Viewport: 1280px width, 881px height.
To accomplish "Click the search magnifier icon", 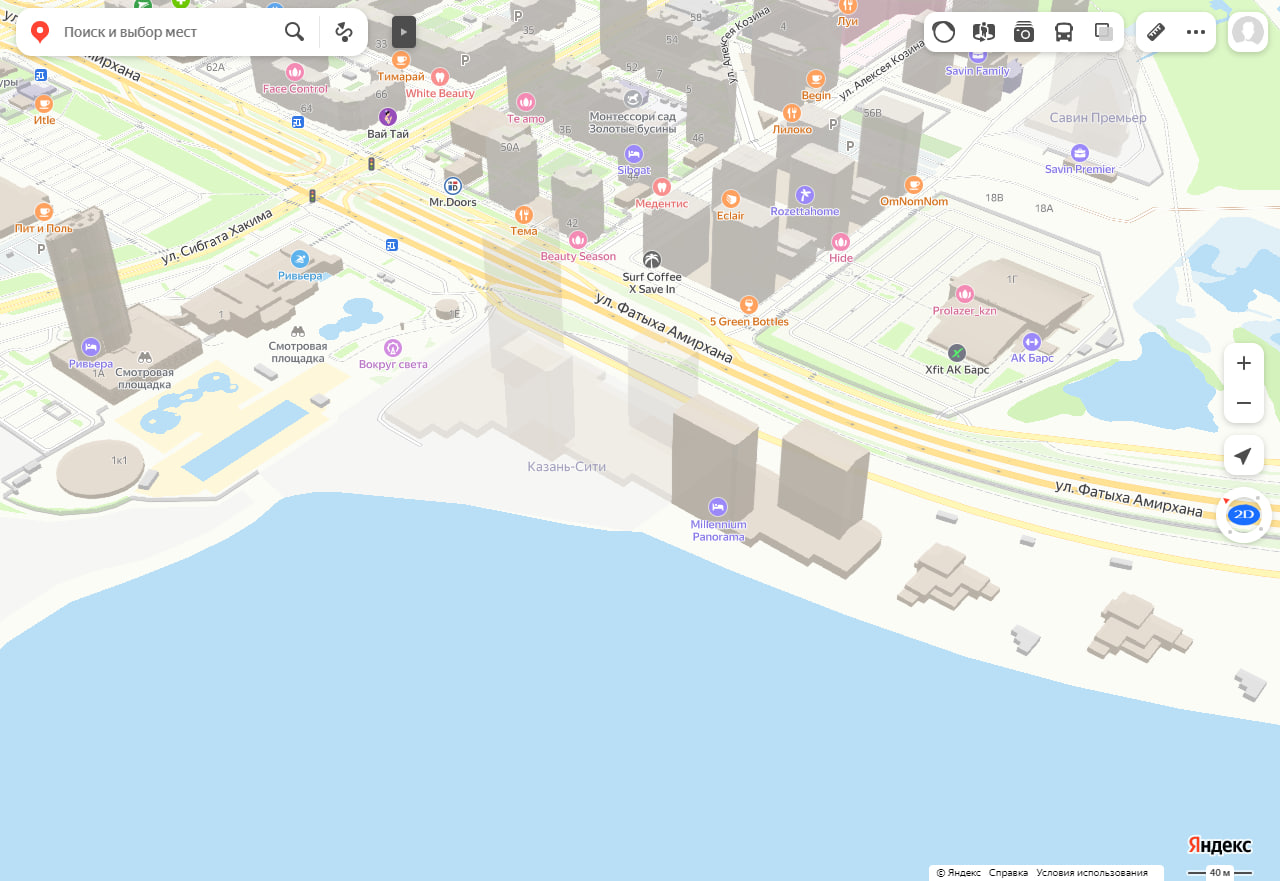I will [294, 32].
